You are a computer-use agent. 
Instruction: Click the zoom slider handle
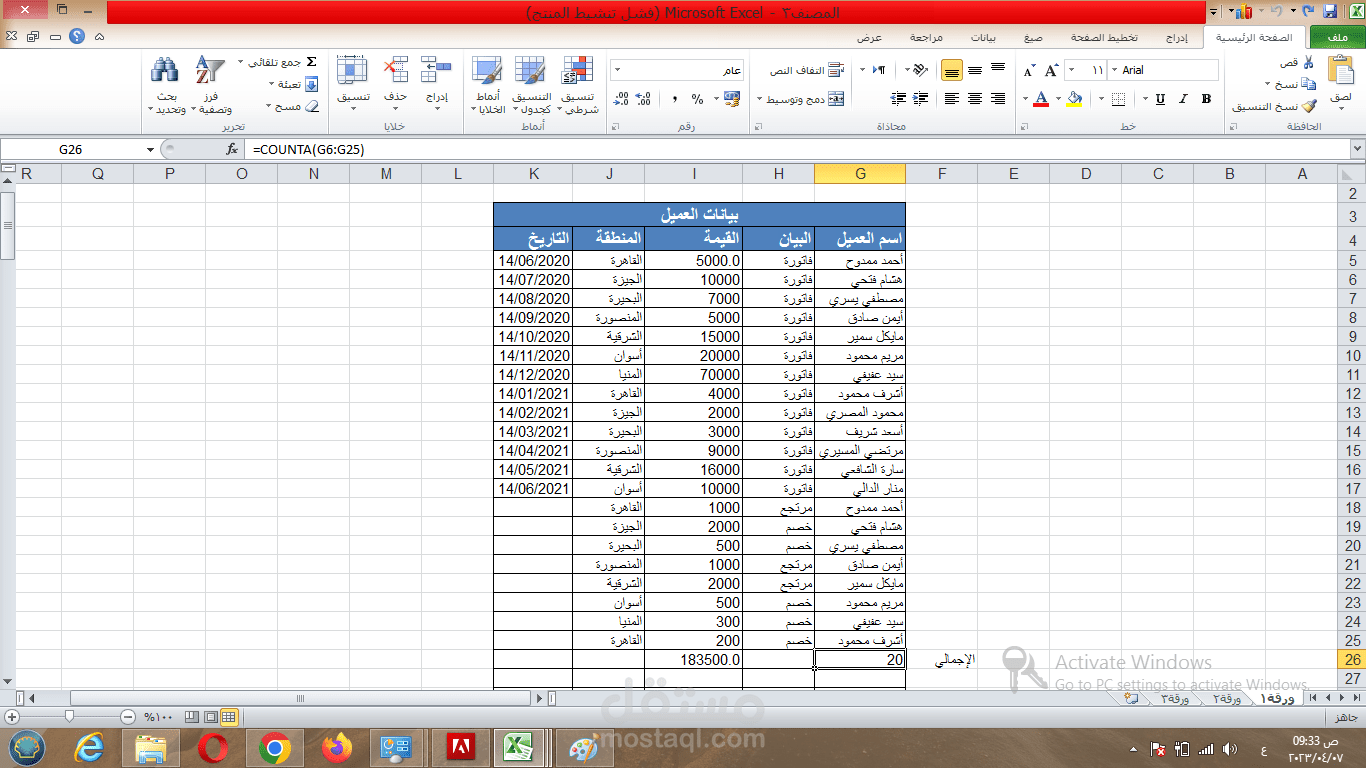[69, 717]
